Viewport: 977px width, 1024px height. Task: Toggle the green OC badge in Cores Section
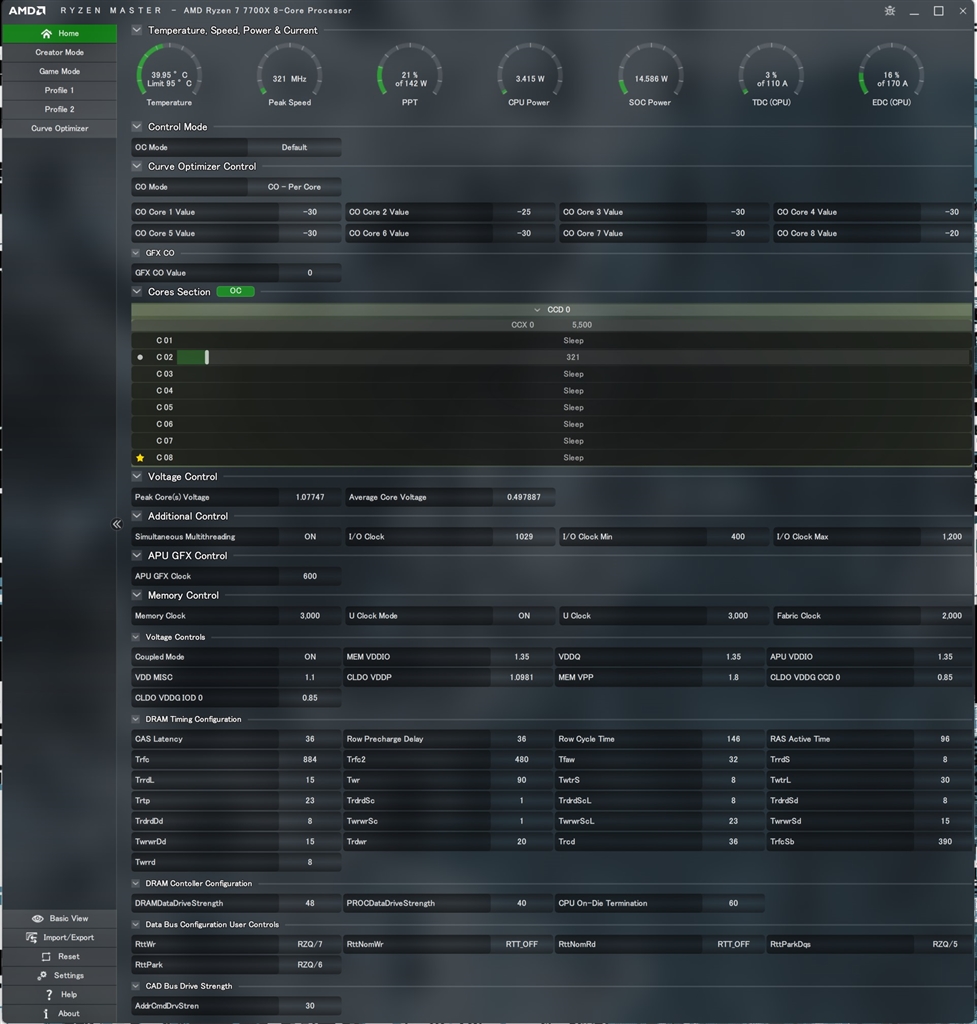tap(235, 291)
